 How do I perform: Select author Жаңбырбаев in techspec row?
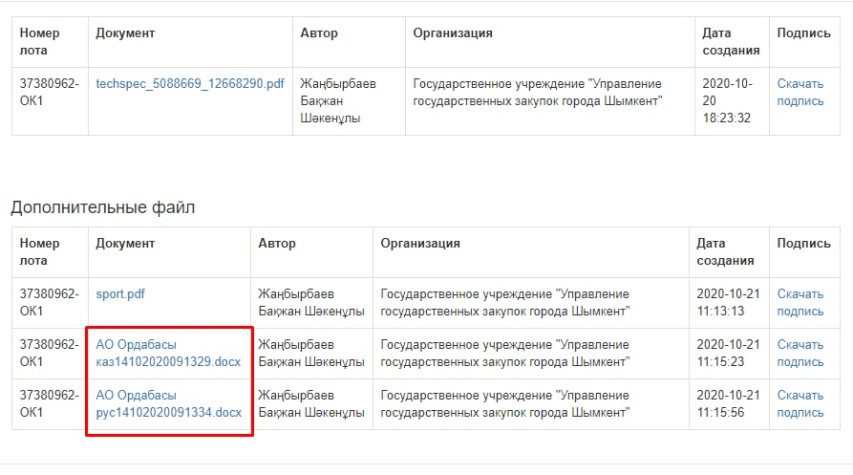point(338,101)
